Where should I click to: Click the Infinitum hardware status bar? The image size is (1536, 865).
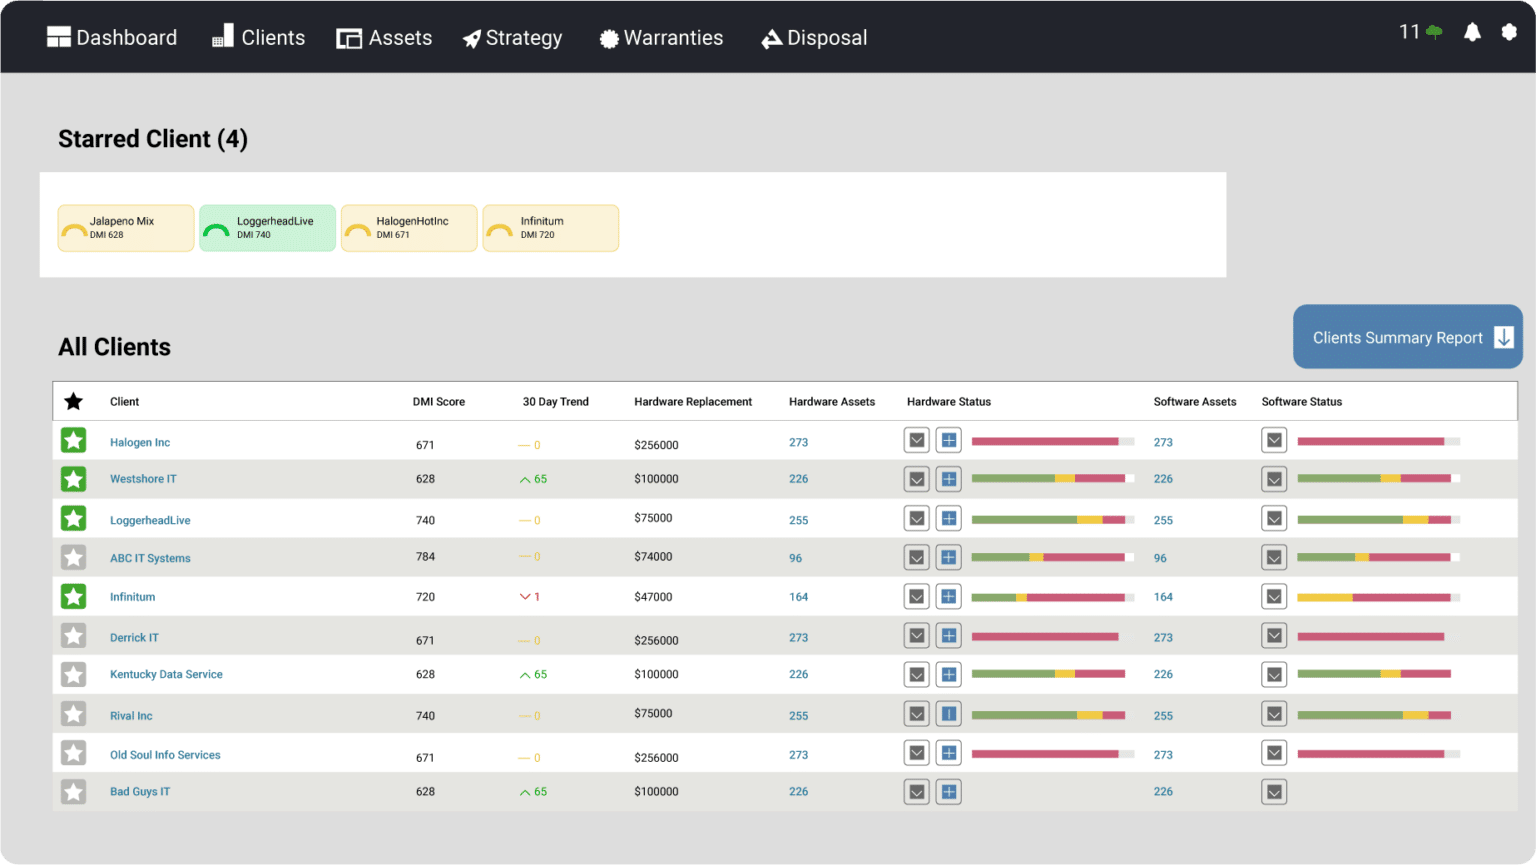coord(1048,597)
